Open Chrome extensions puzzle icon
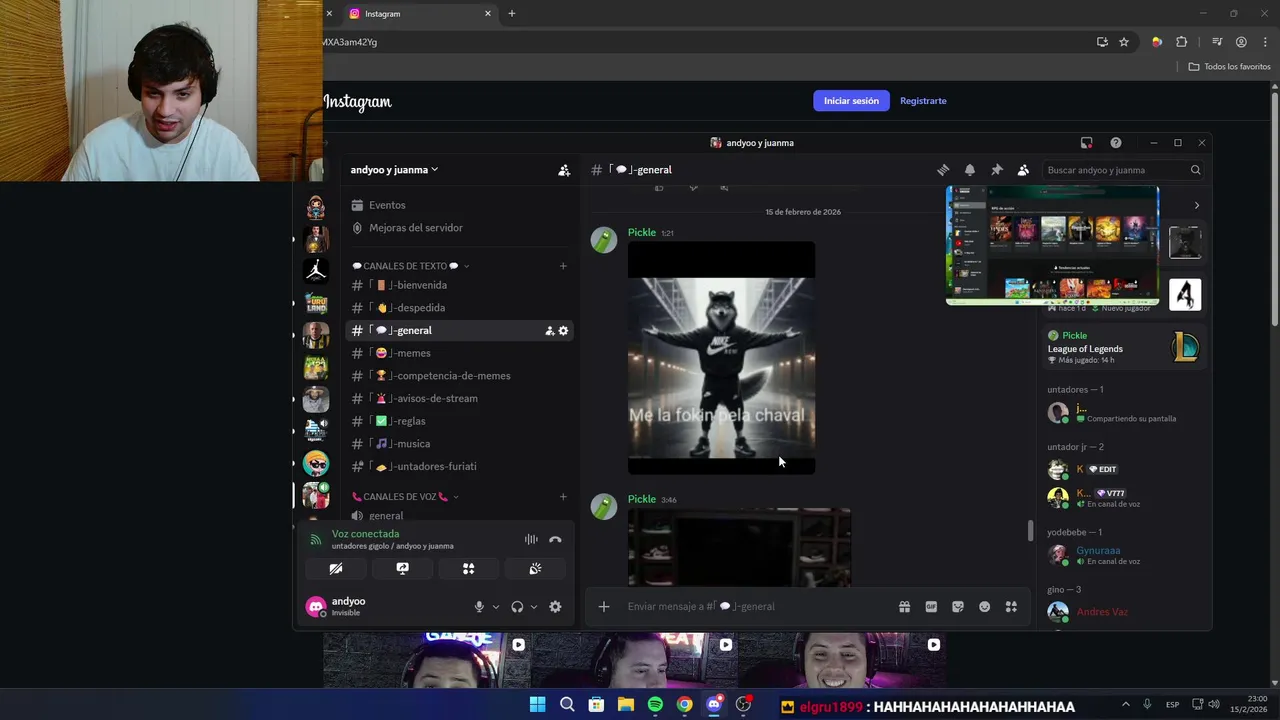 click(1182, 42)
